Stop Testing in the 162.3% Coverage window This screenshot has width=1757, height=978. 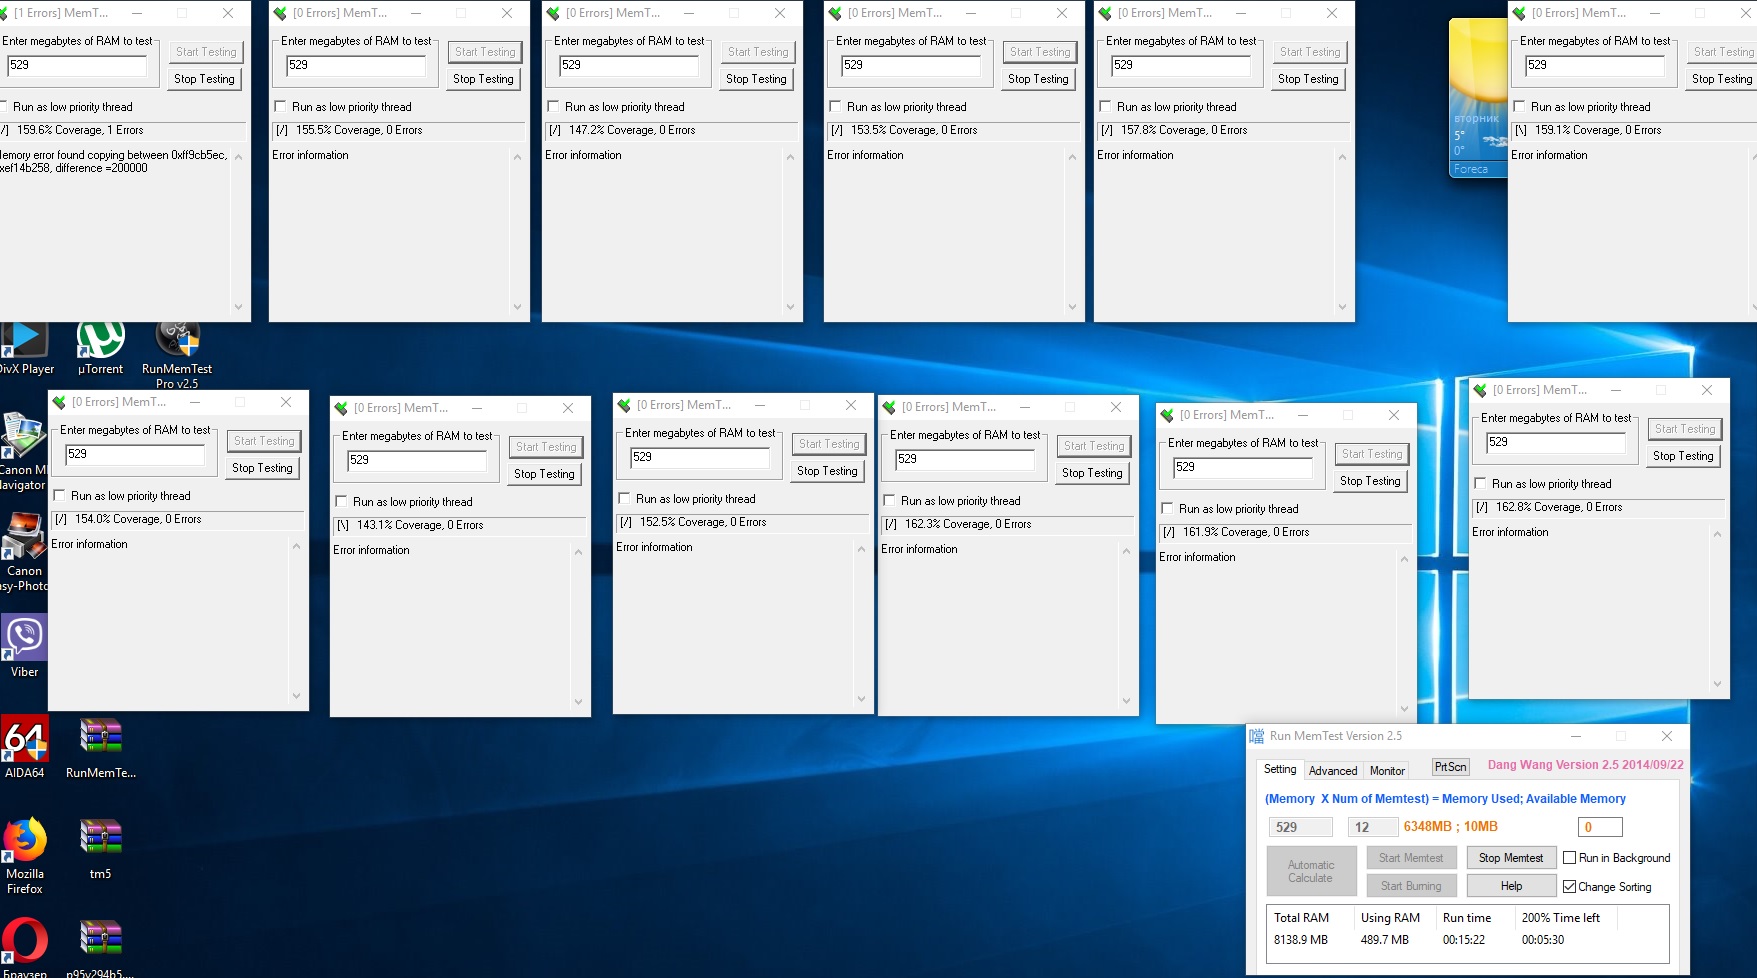click(x=1092, y=473)
